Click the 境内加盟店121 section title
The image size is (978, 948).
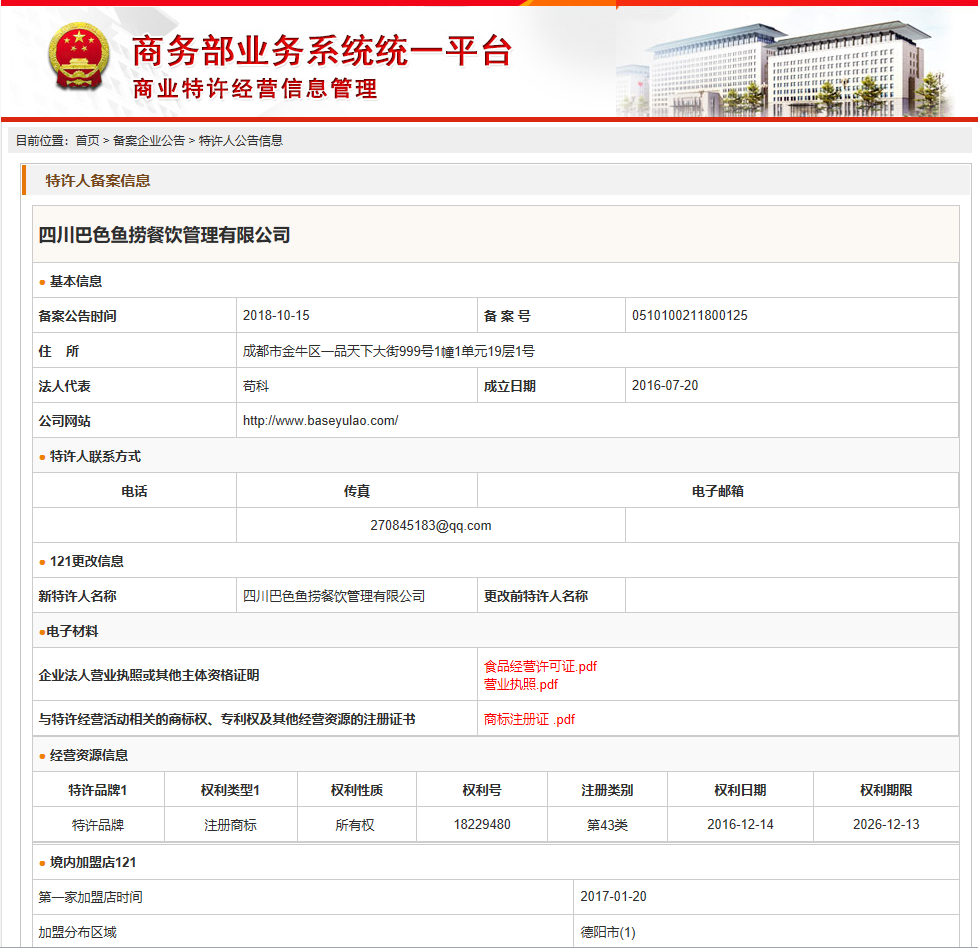(93, 863)
